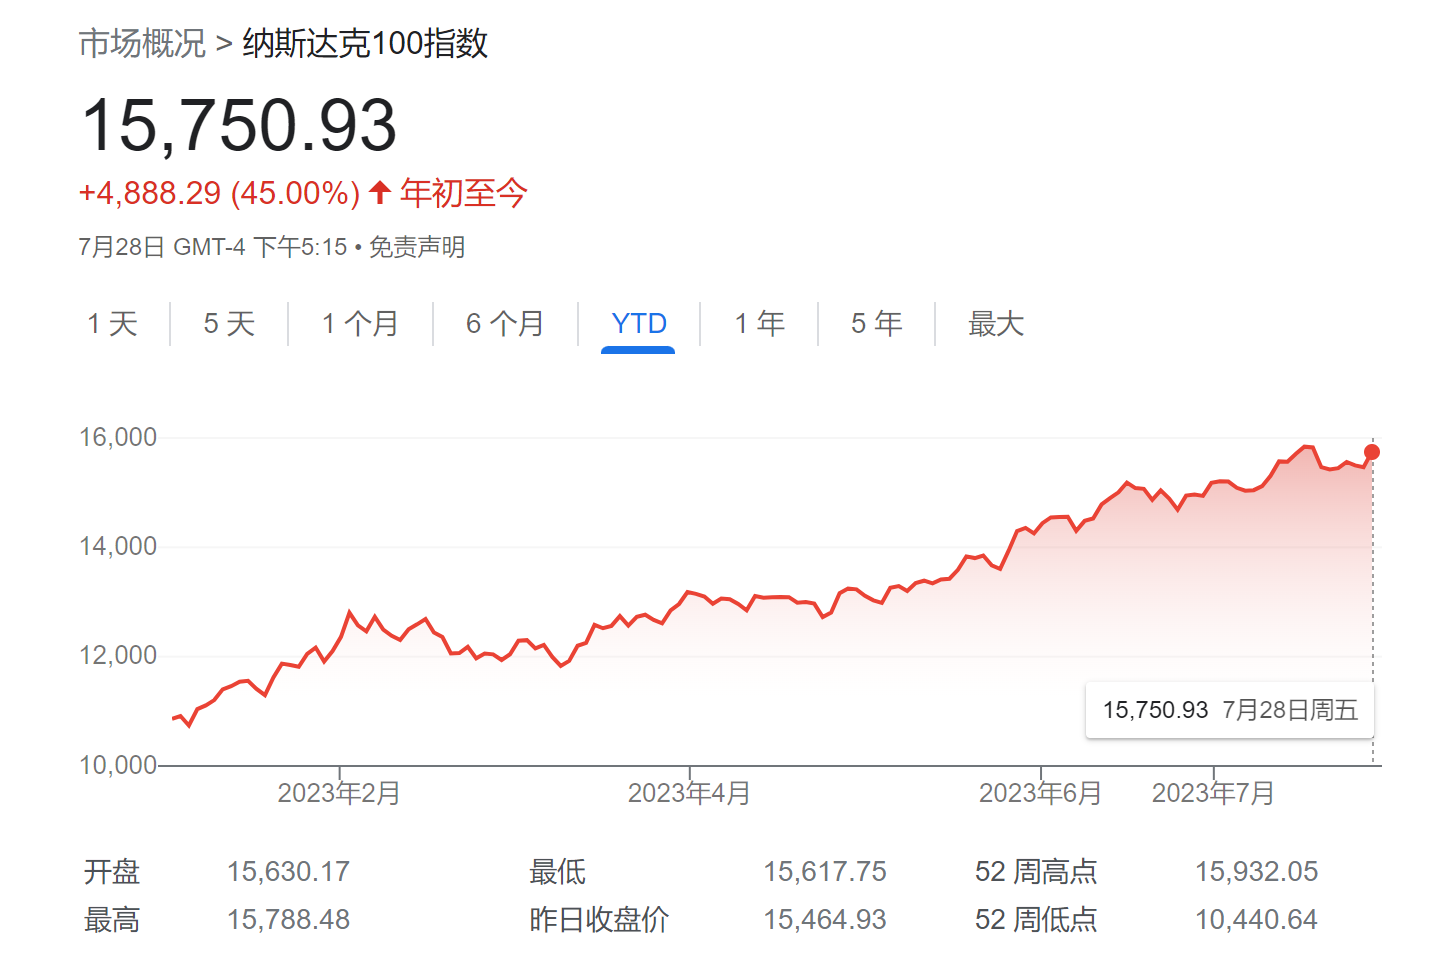Image resolution: width=1456 pixels, height=960 pixels.
Task: View the 最大 maximum range chart
Action: [x=995, y=323]
